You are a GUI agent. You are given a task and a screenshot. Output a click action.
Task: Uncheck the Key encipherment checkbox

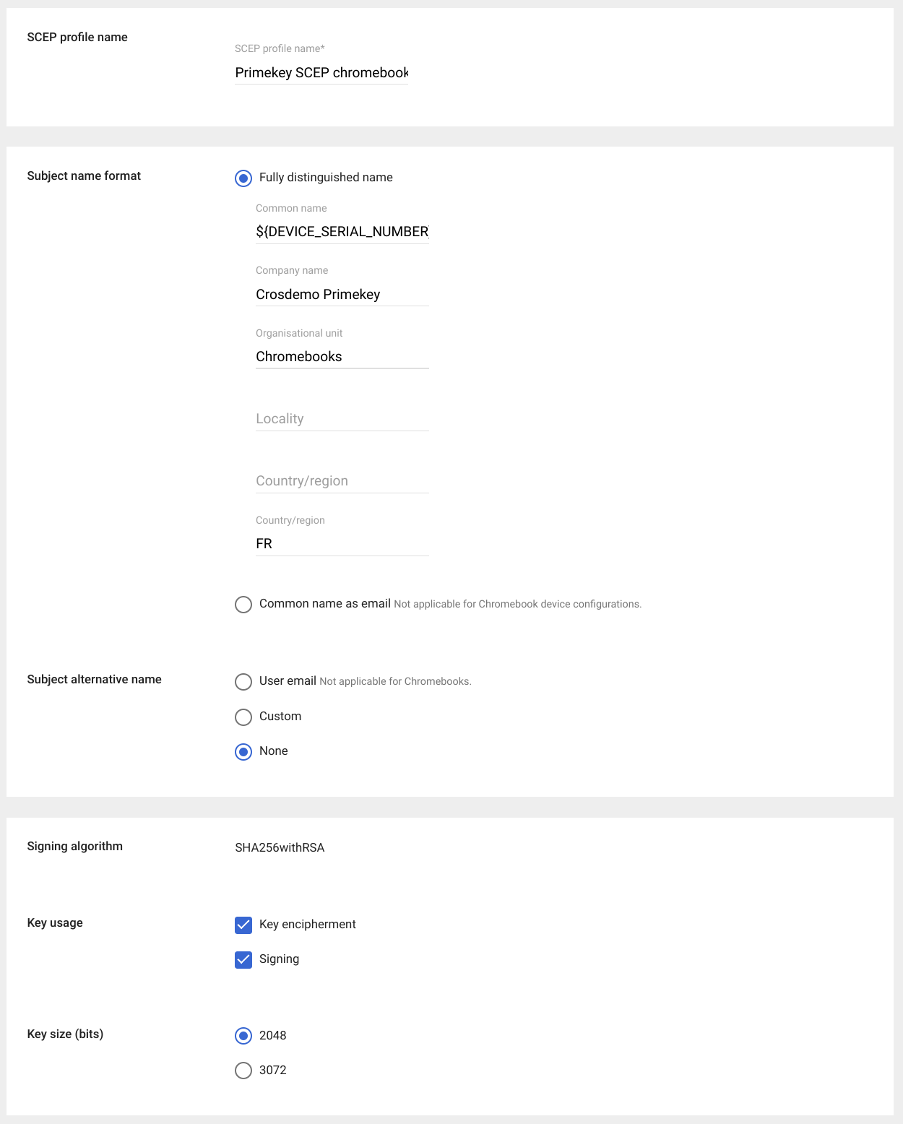pyautogui.click(x=243, y=925)
